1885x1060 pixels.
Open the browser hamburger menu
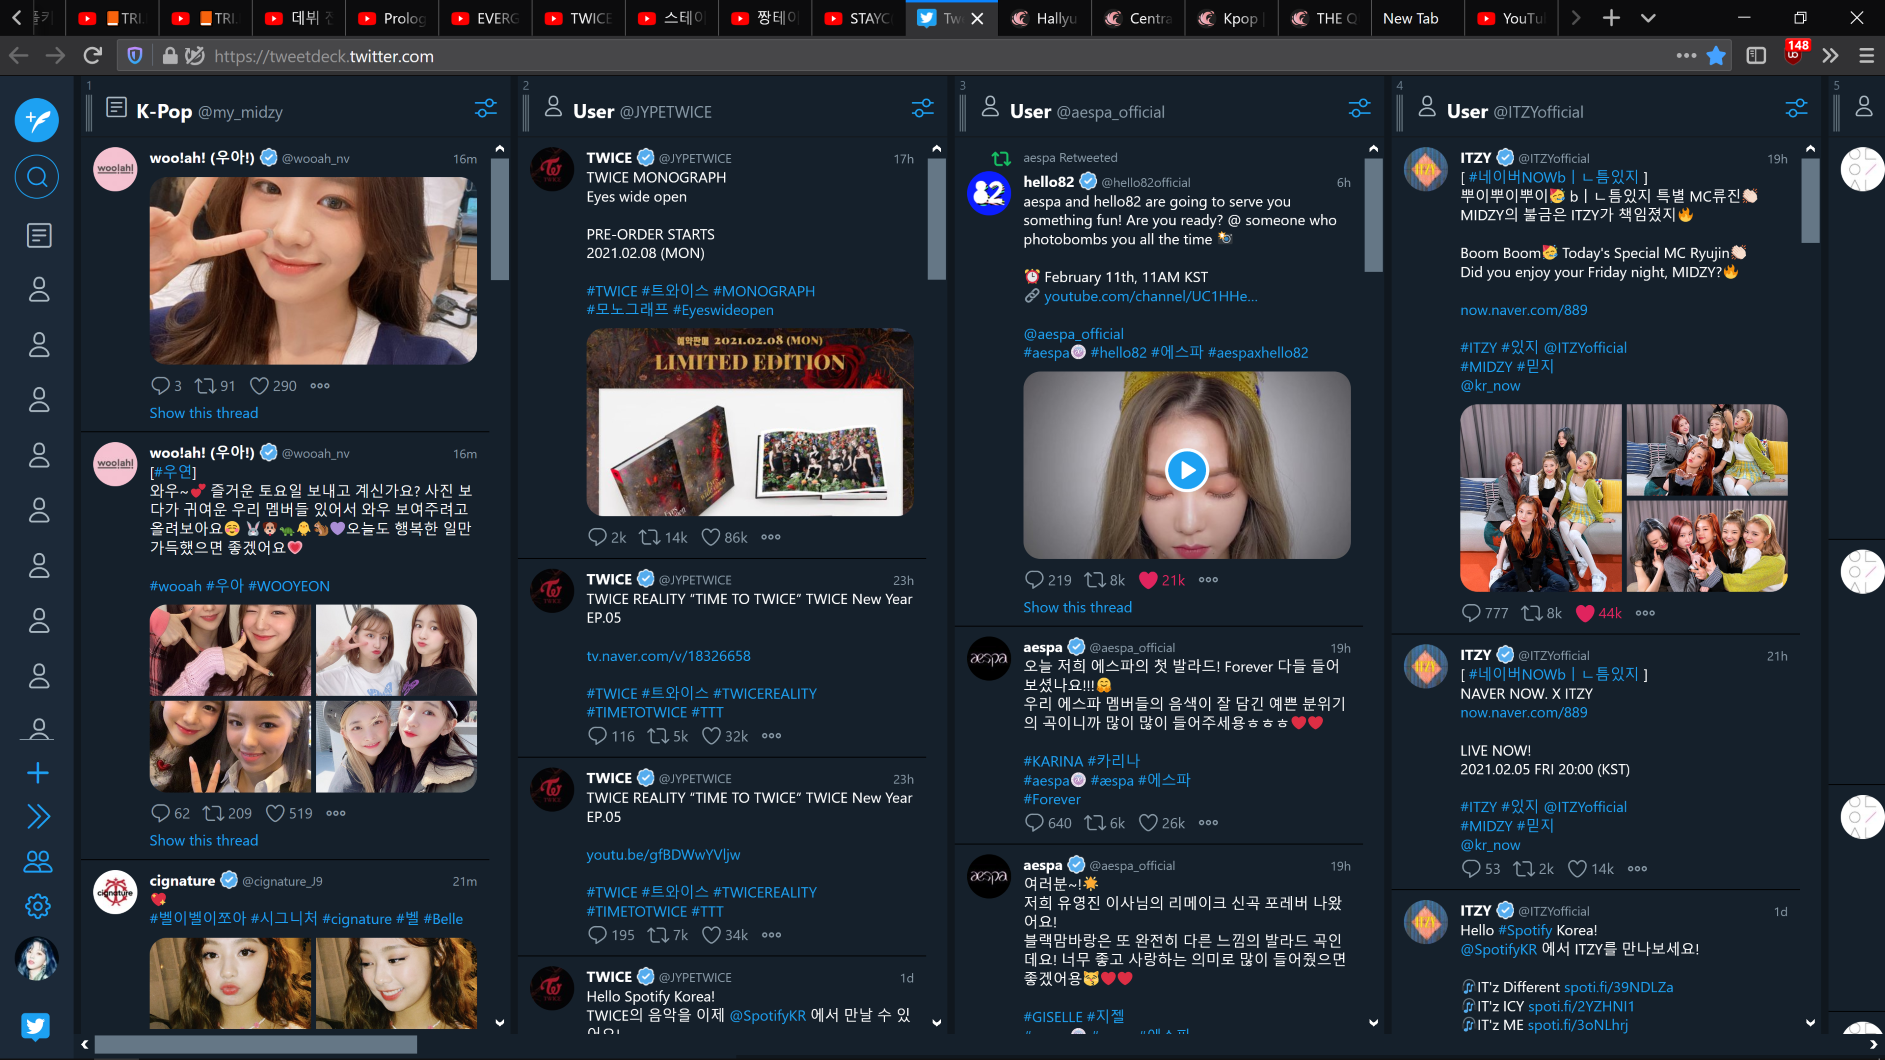[x=1866, y=56]
